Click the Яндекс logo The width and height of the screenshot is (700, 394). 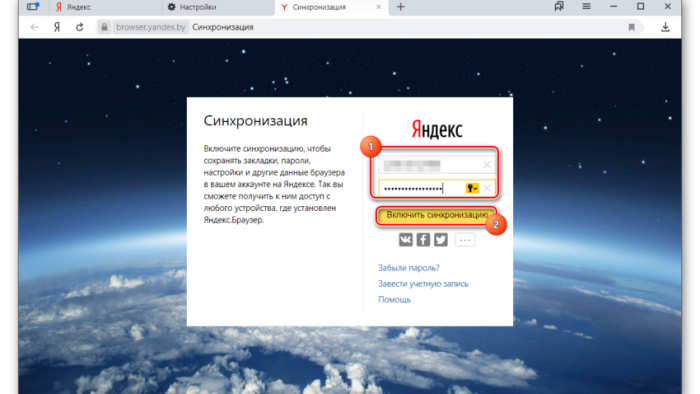click(x=437, y=129)
